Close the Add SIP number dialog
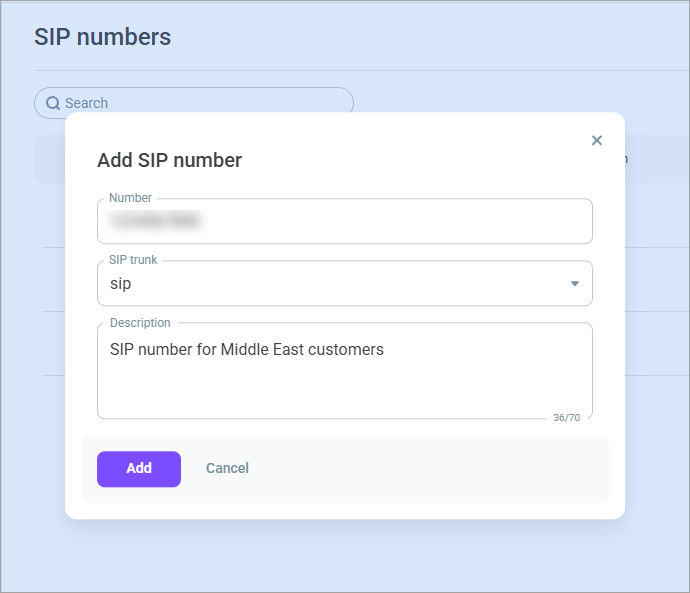Image resolution: width=690 pixels, height=593 pixels. coord(597,140)
